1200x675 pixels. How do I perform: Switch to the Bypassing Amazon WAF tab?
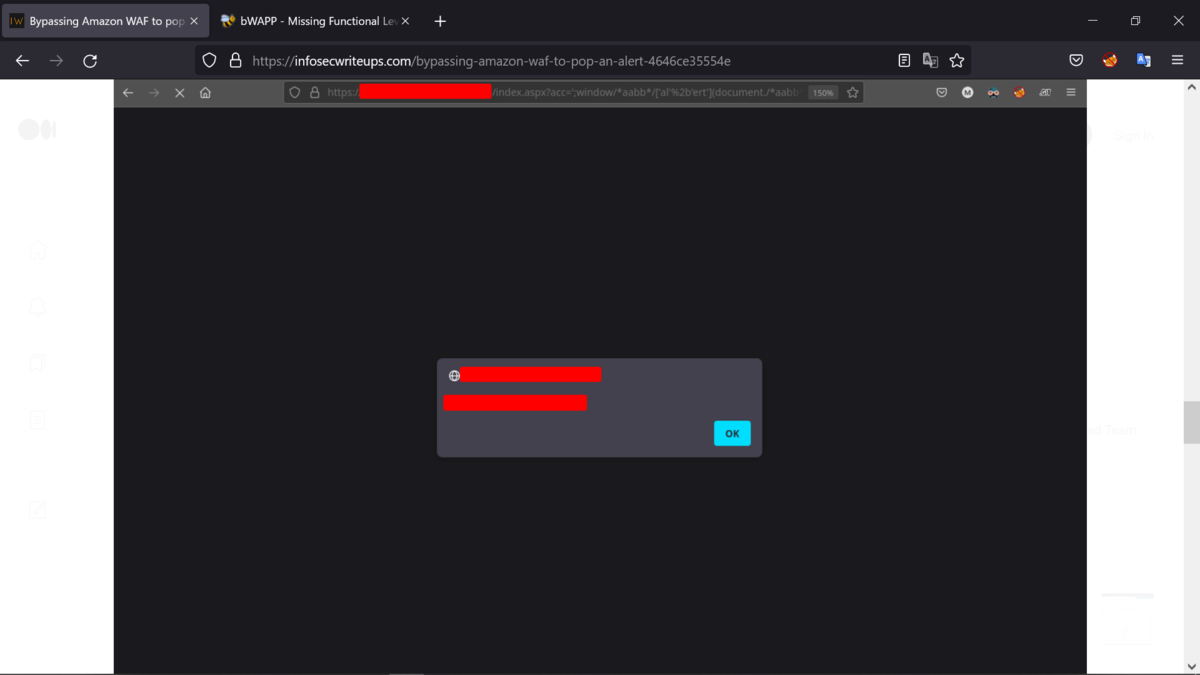(105, 21)
